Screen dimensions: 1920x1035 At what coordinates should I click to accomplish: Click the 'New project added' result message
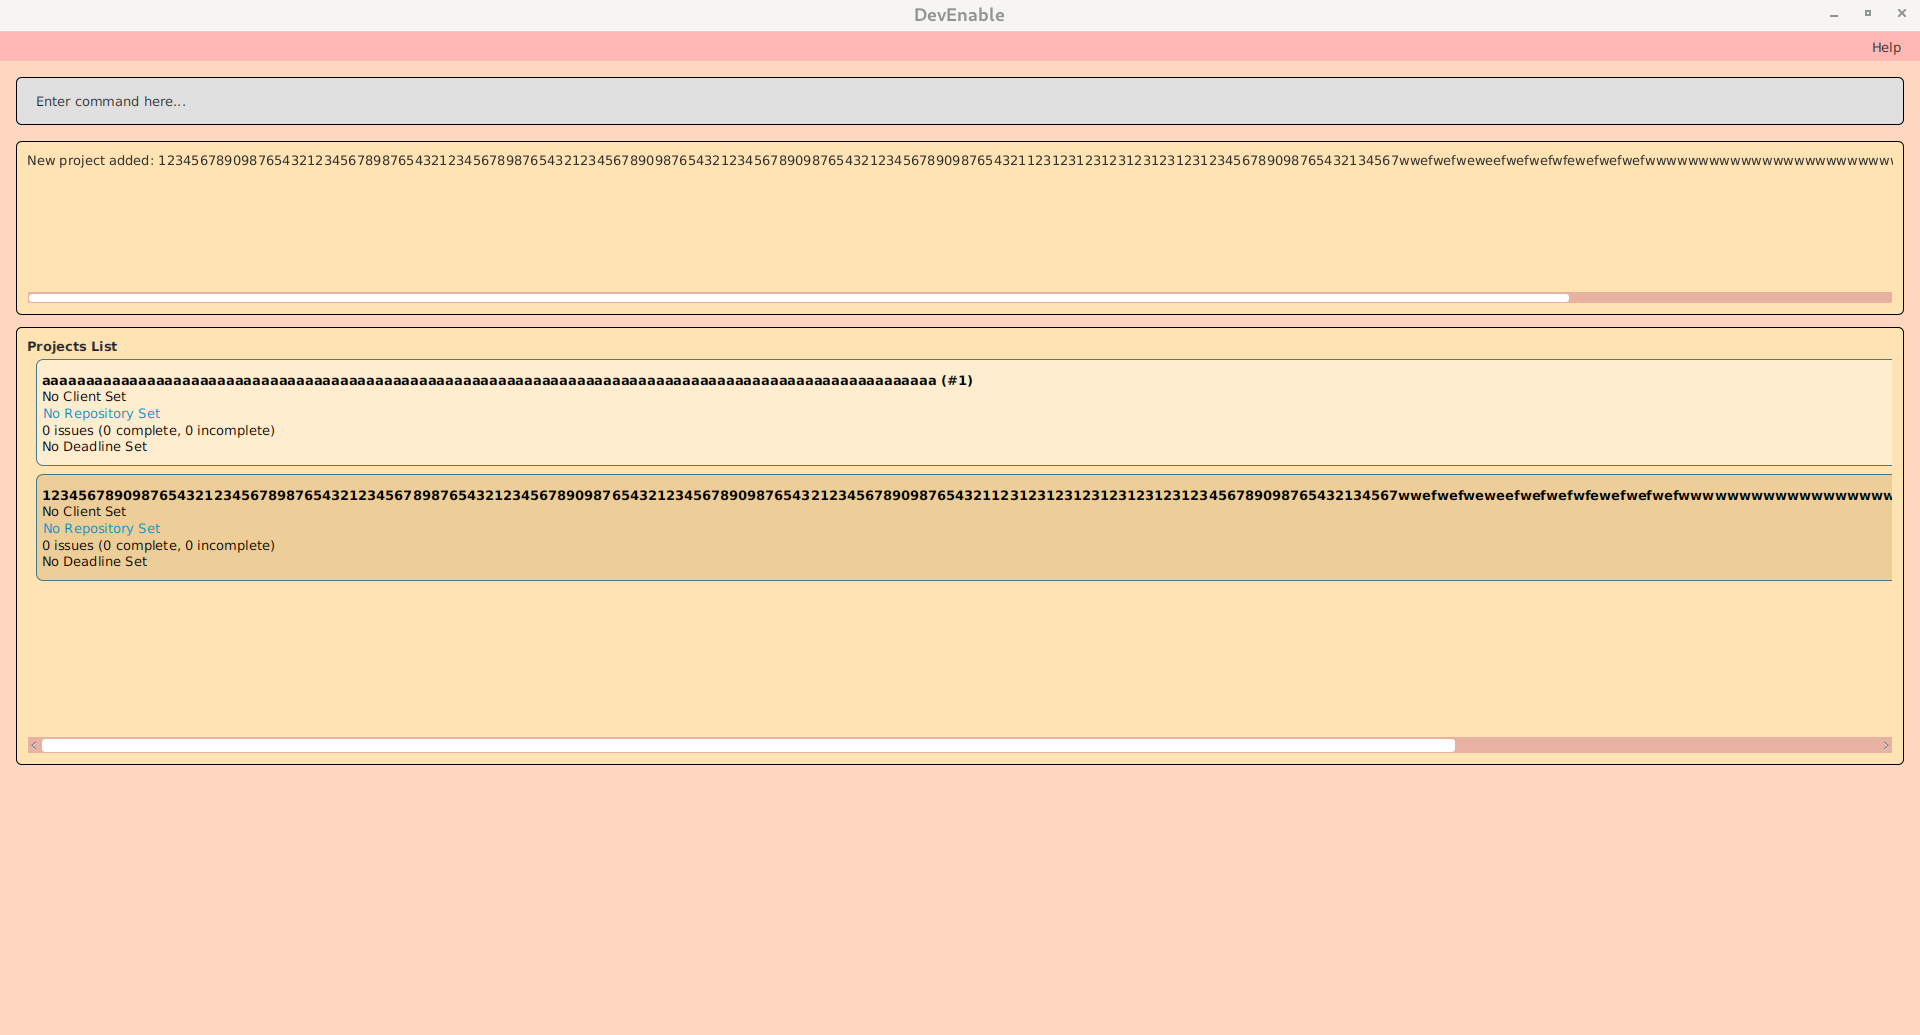(959, 160)
